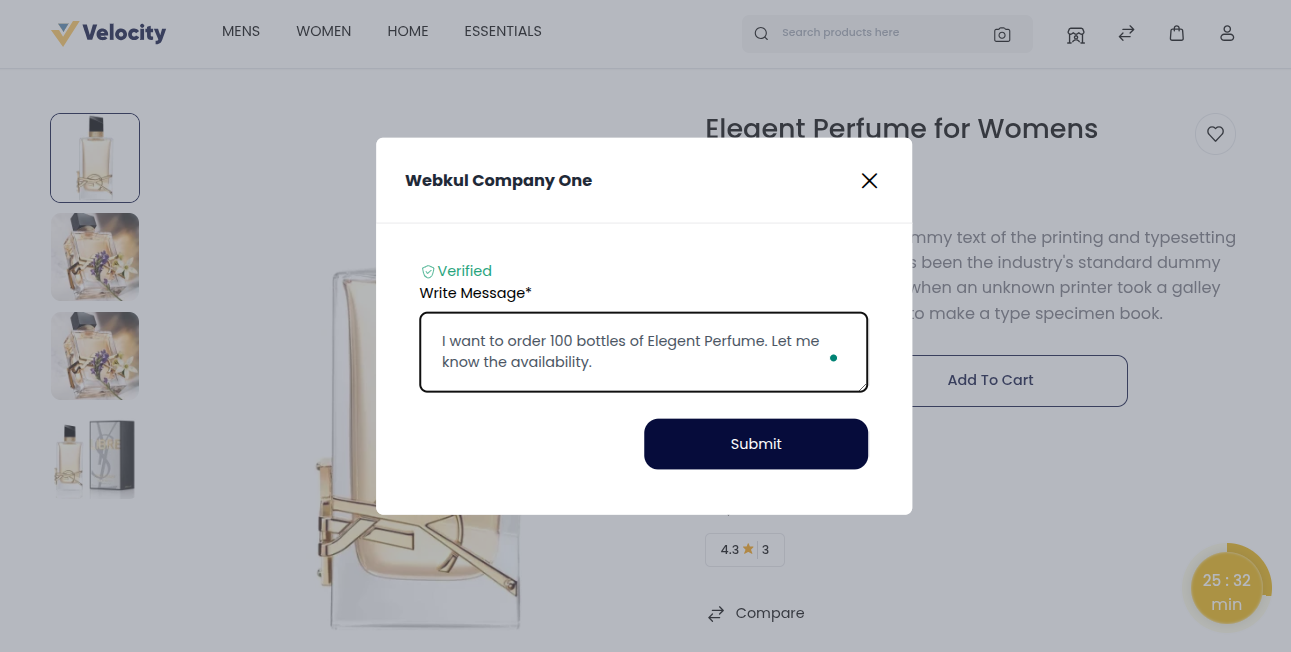Open the compare arrows icon in the header
The height and width of the screenshot is (652, 1291).
pyautogui.click(x=1126, y=33)
